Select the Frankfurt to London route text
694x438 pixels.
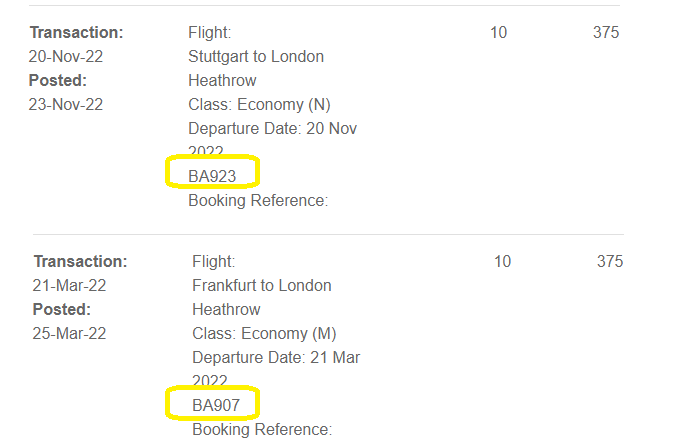(262, 285)
